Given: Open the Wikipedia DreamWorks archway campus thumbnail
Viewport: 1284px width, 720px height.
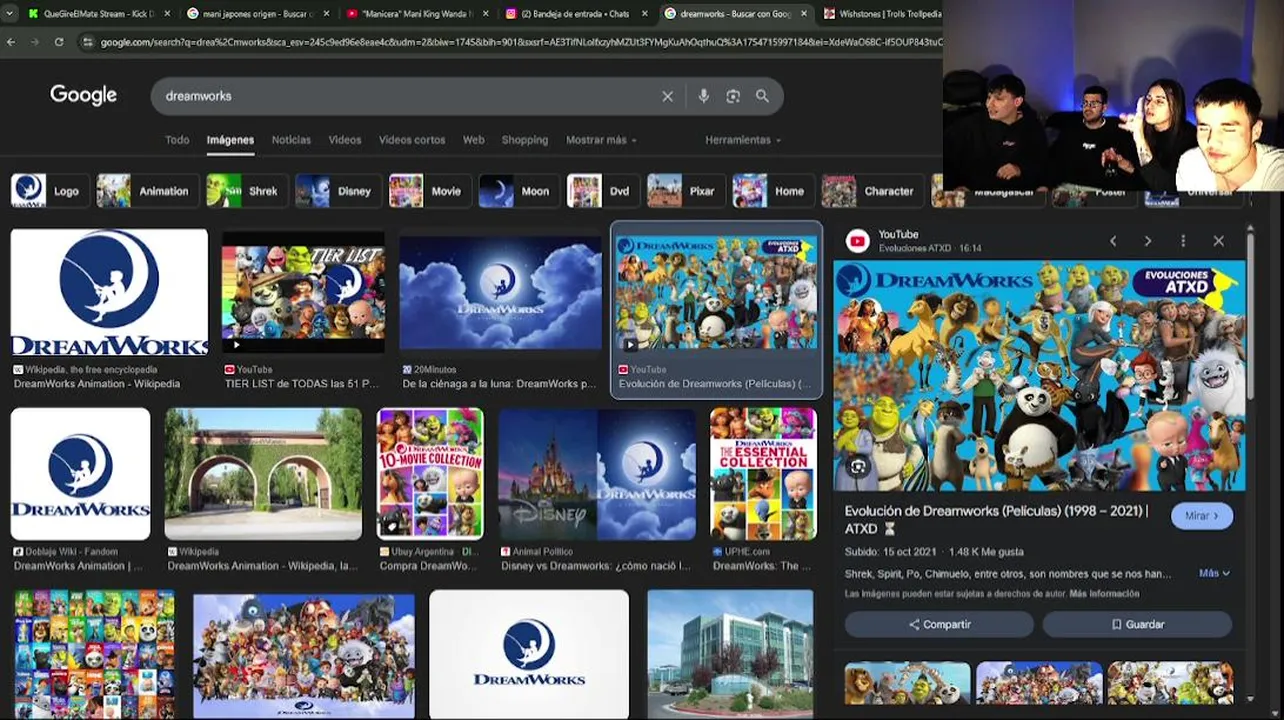Looking at the screenshot, I should 263,474.
